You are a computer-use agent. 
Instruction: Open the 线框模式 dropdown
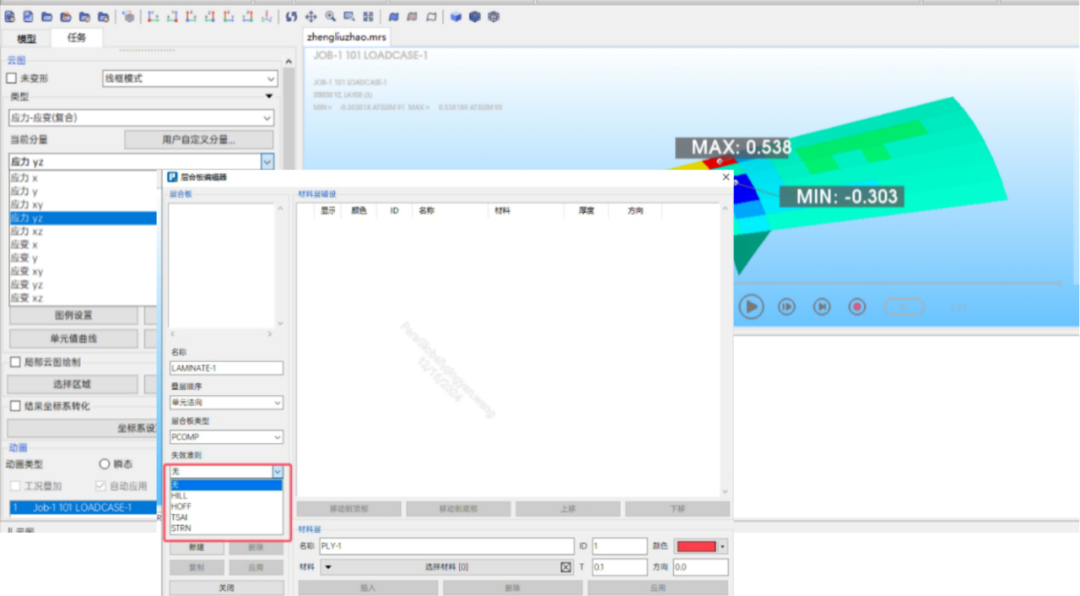[x=189, y=78]
